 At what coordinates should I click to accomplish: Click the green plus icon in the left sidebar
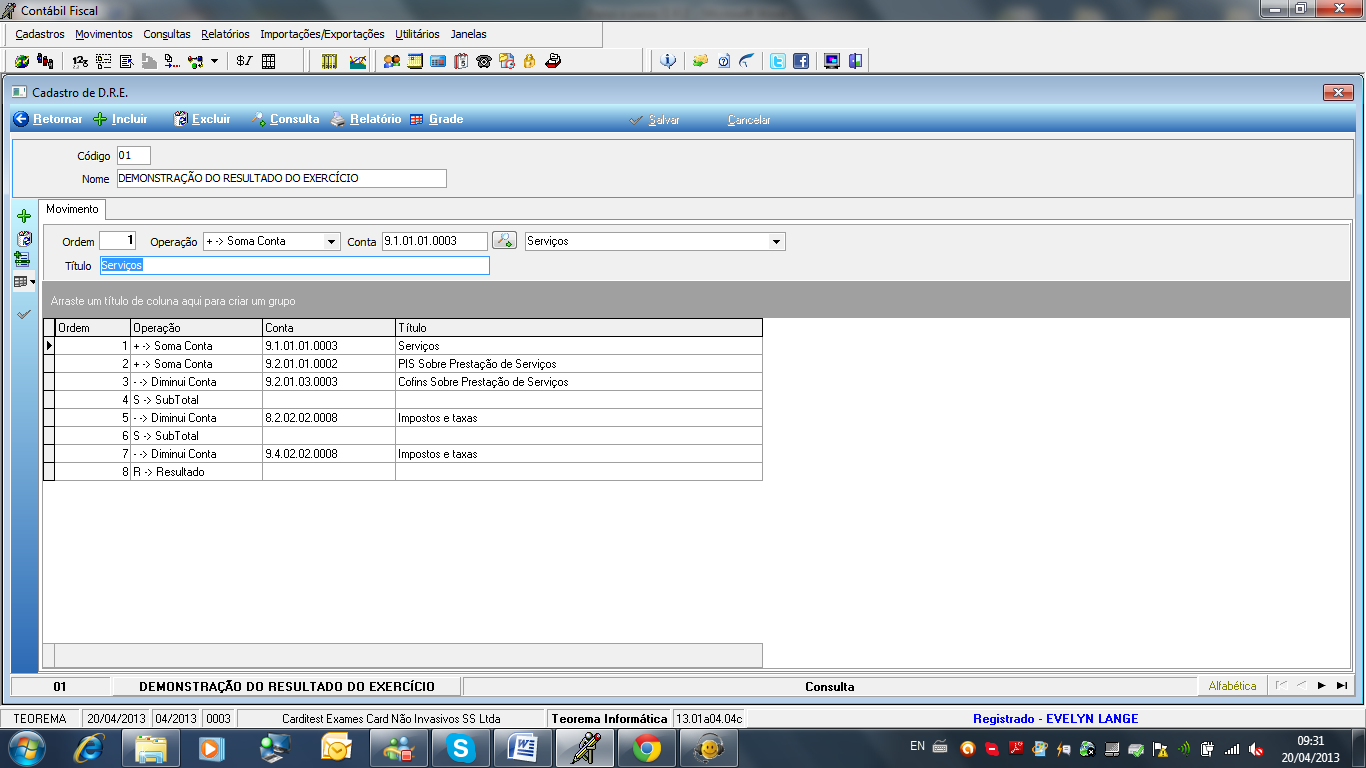24,216
